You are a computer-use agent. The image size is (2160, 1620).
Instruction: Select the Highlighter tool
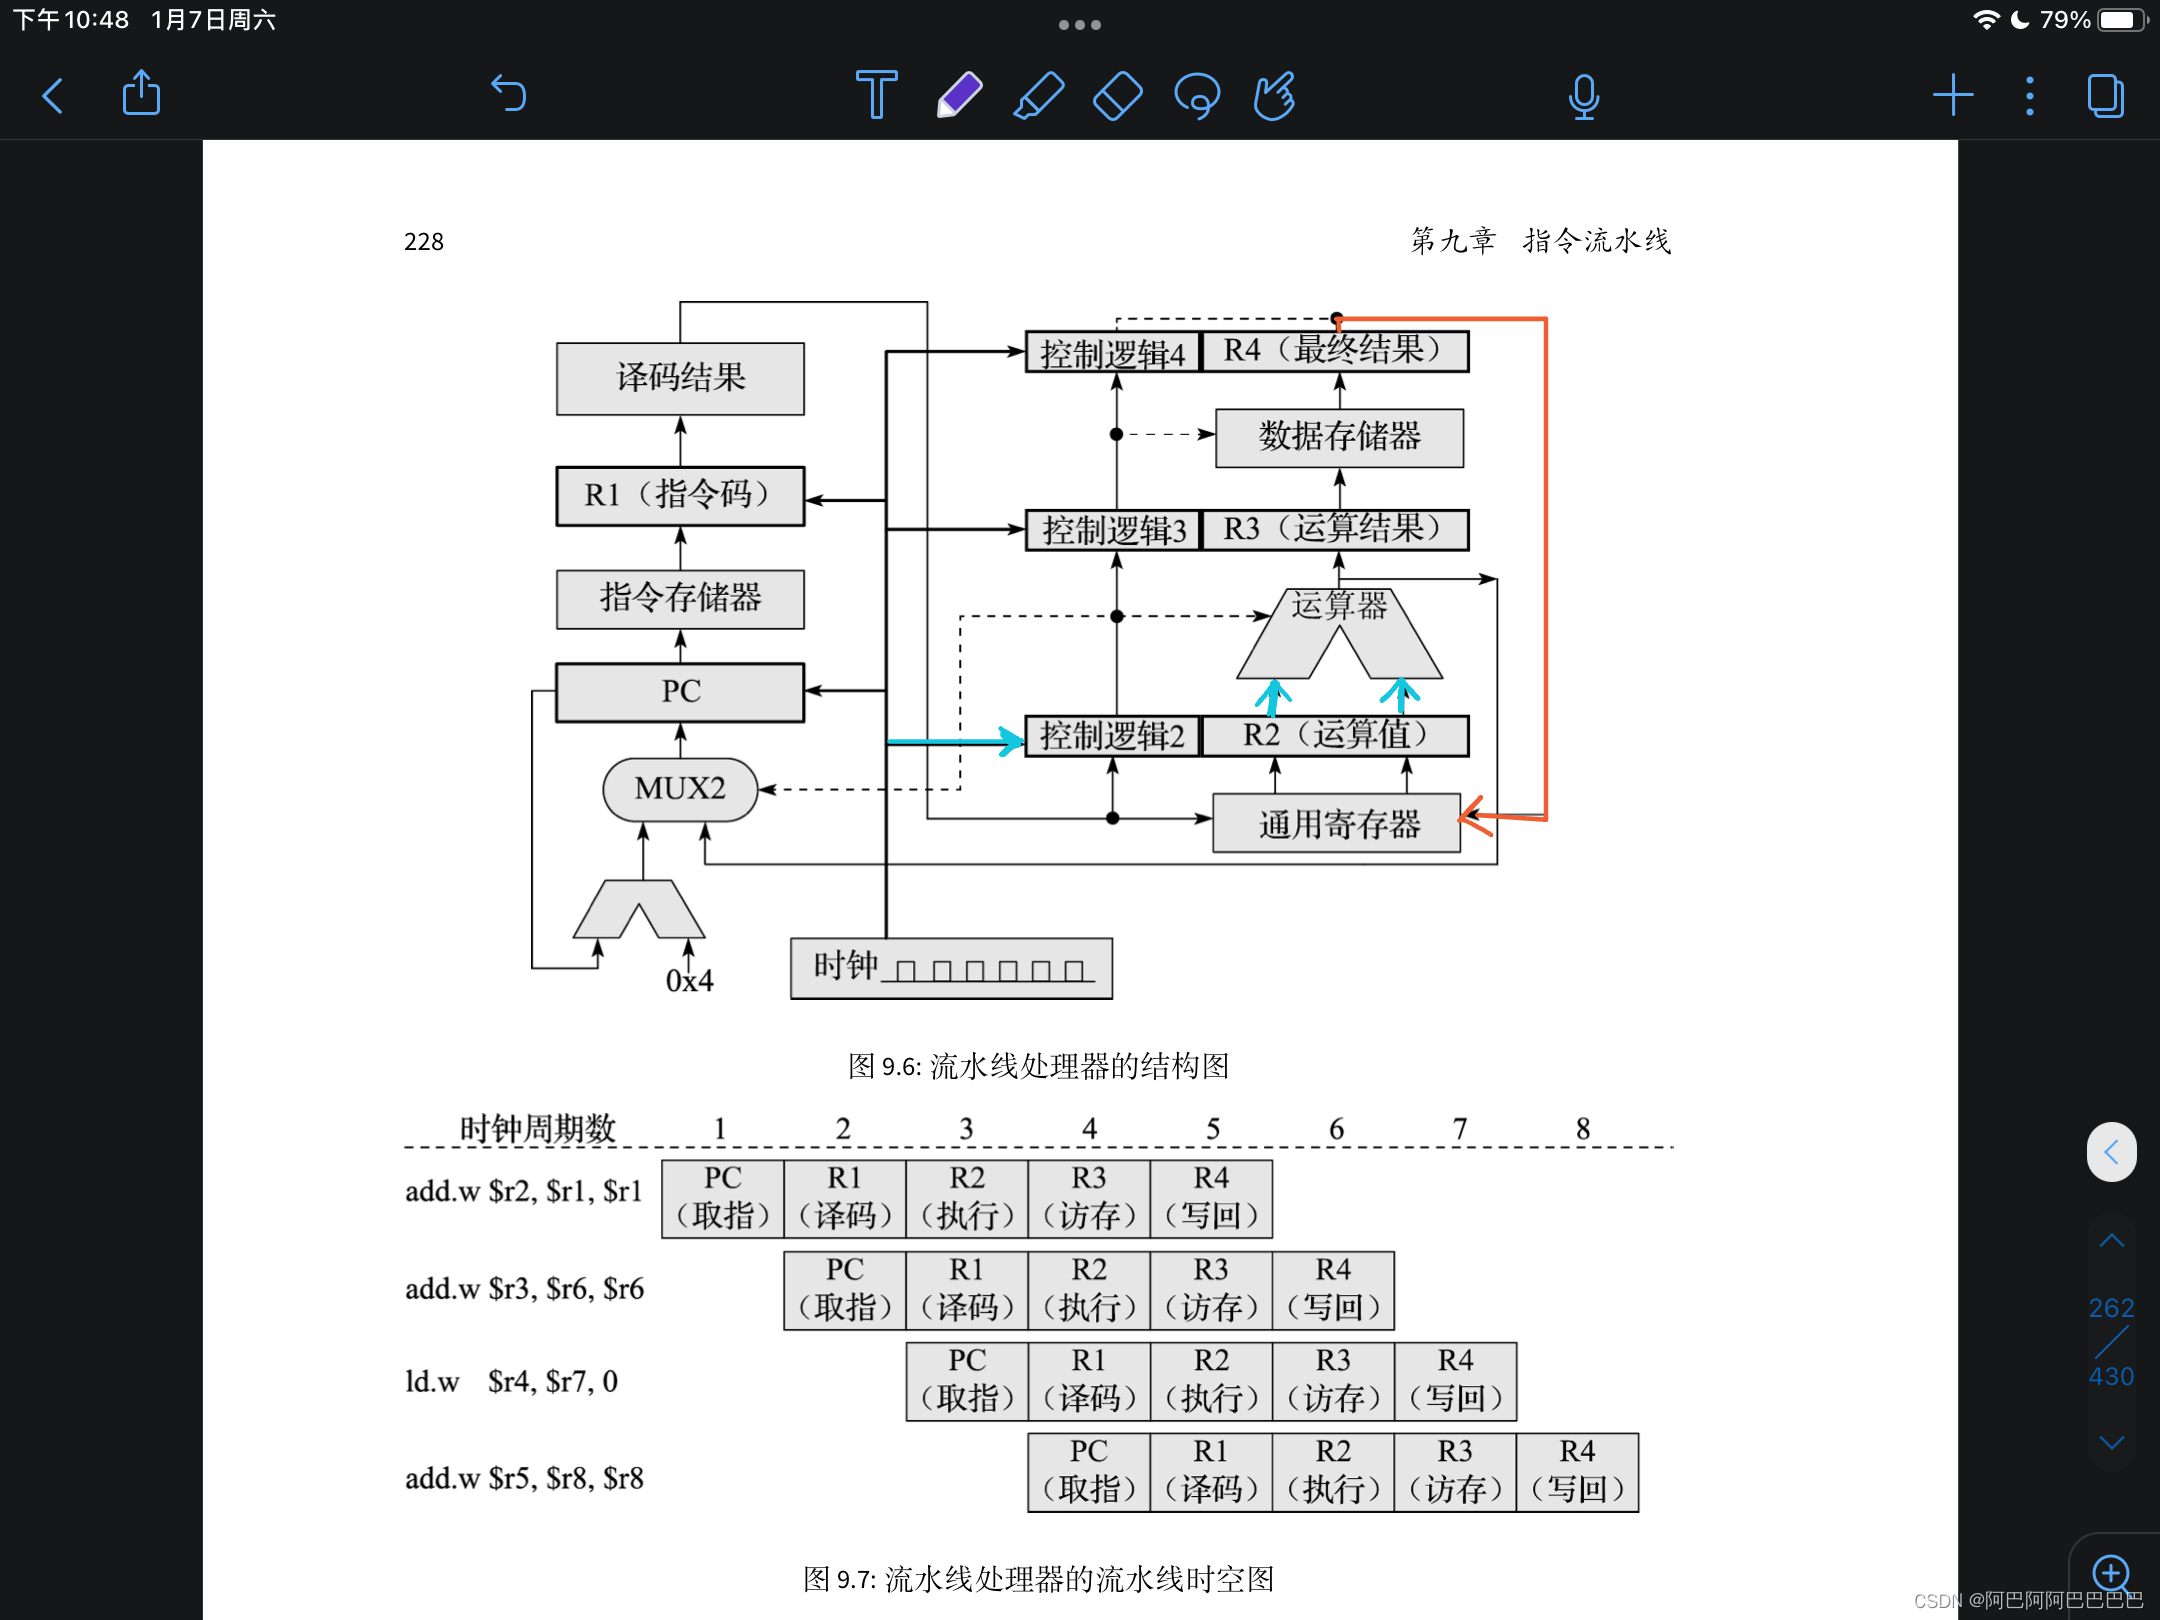(1038, 95)
